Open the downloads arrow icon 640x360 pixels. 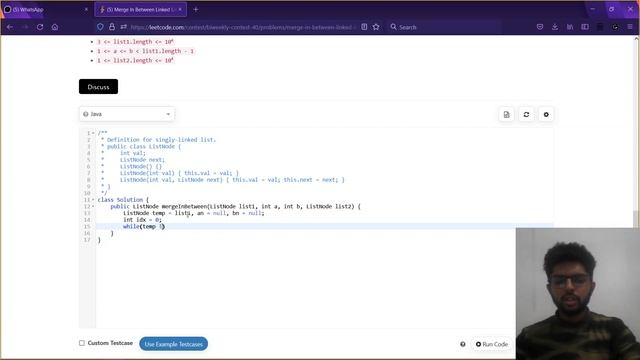tap(555, 27)
